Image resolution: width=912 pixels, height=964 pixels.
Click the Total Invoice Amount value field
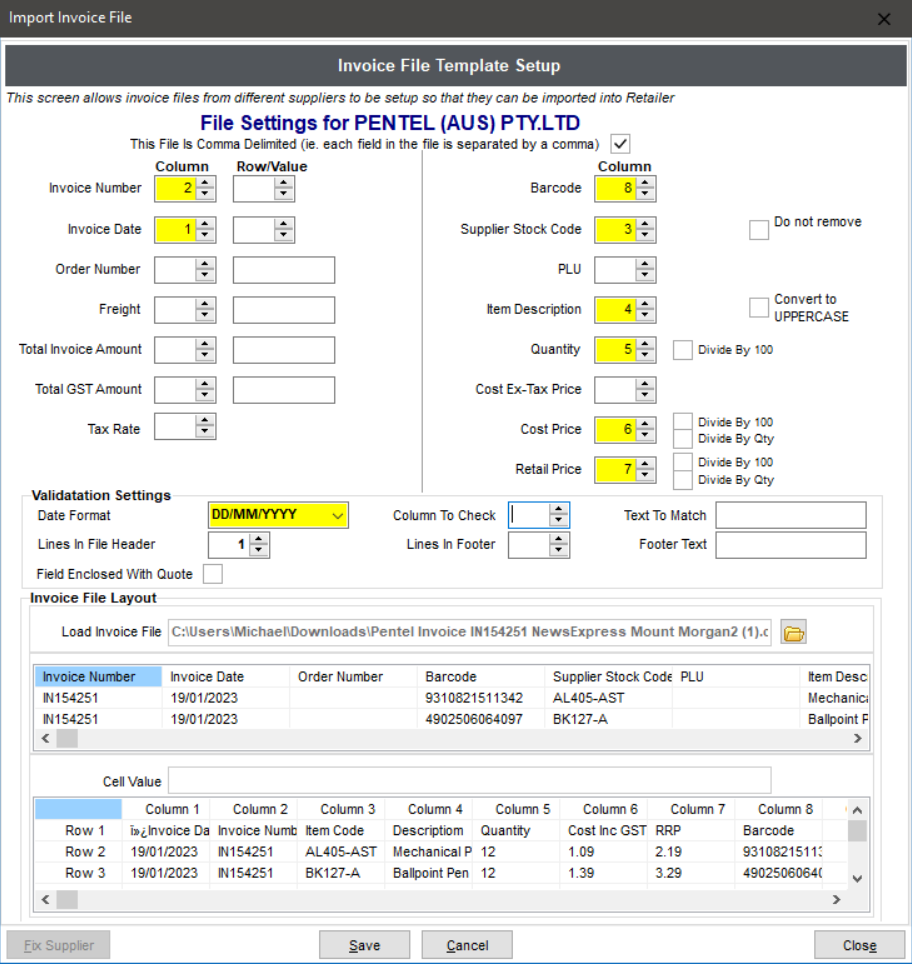click(284, 350)
